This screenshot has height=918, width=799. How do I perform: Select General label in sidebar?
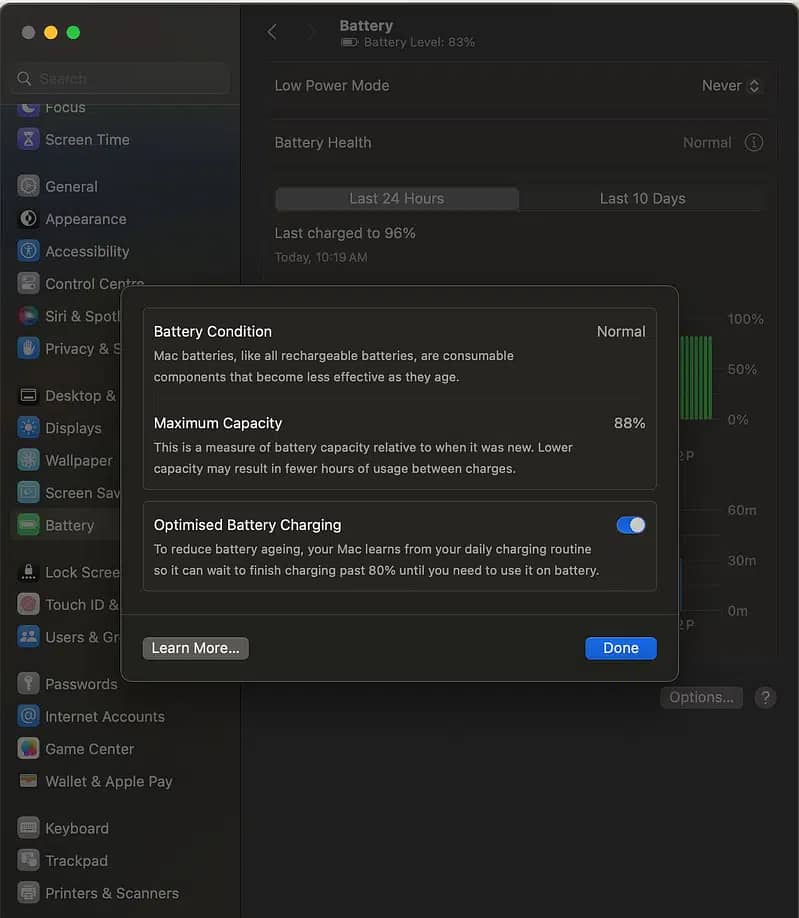[x=71, y=186]
